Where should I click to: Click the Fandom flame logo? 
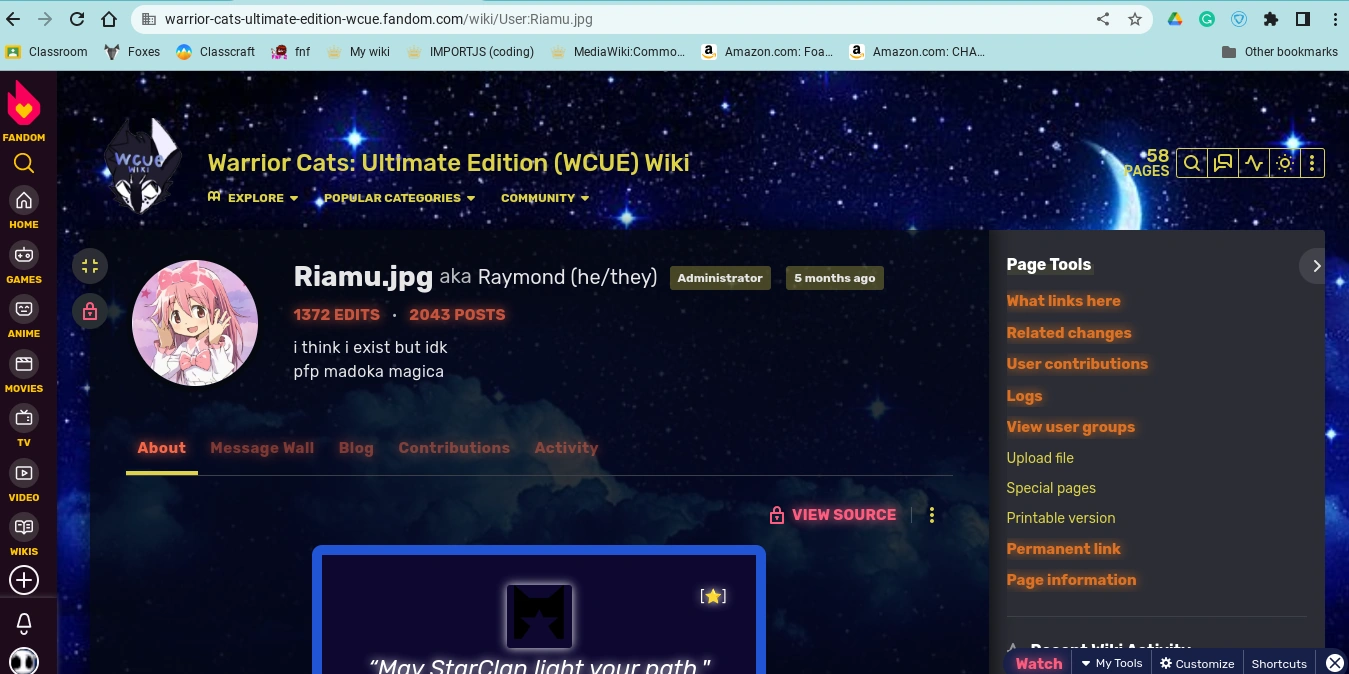[x=24, y=105]
